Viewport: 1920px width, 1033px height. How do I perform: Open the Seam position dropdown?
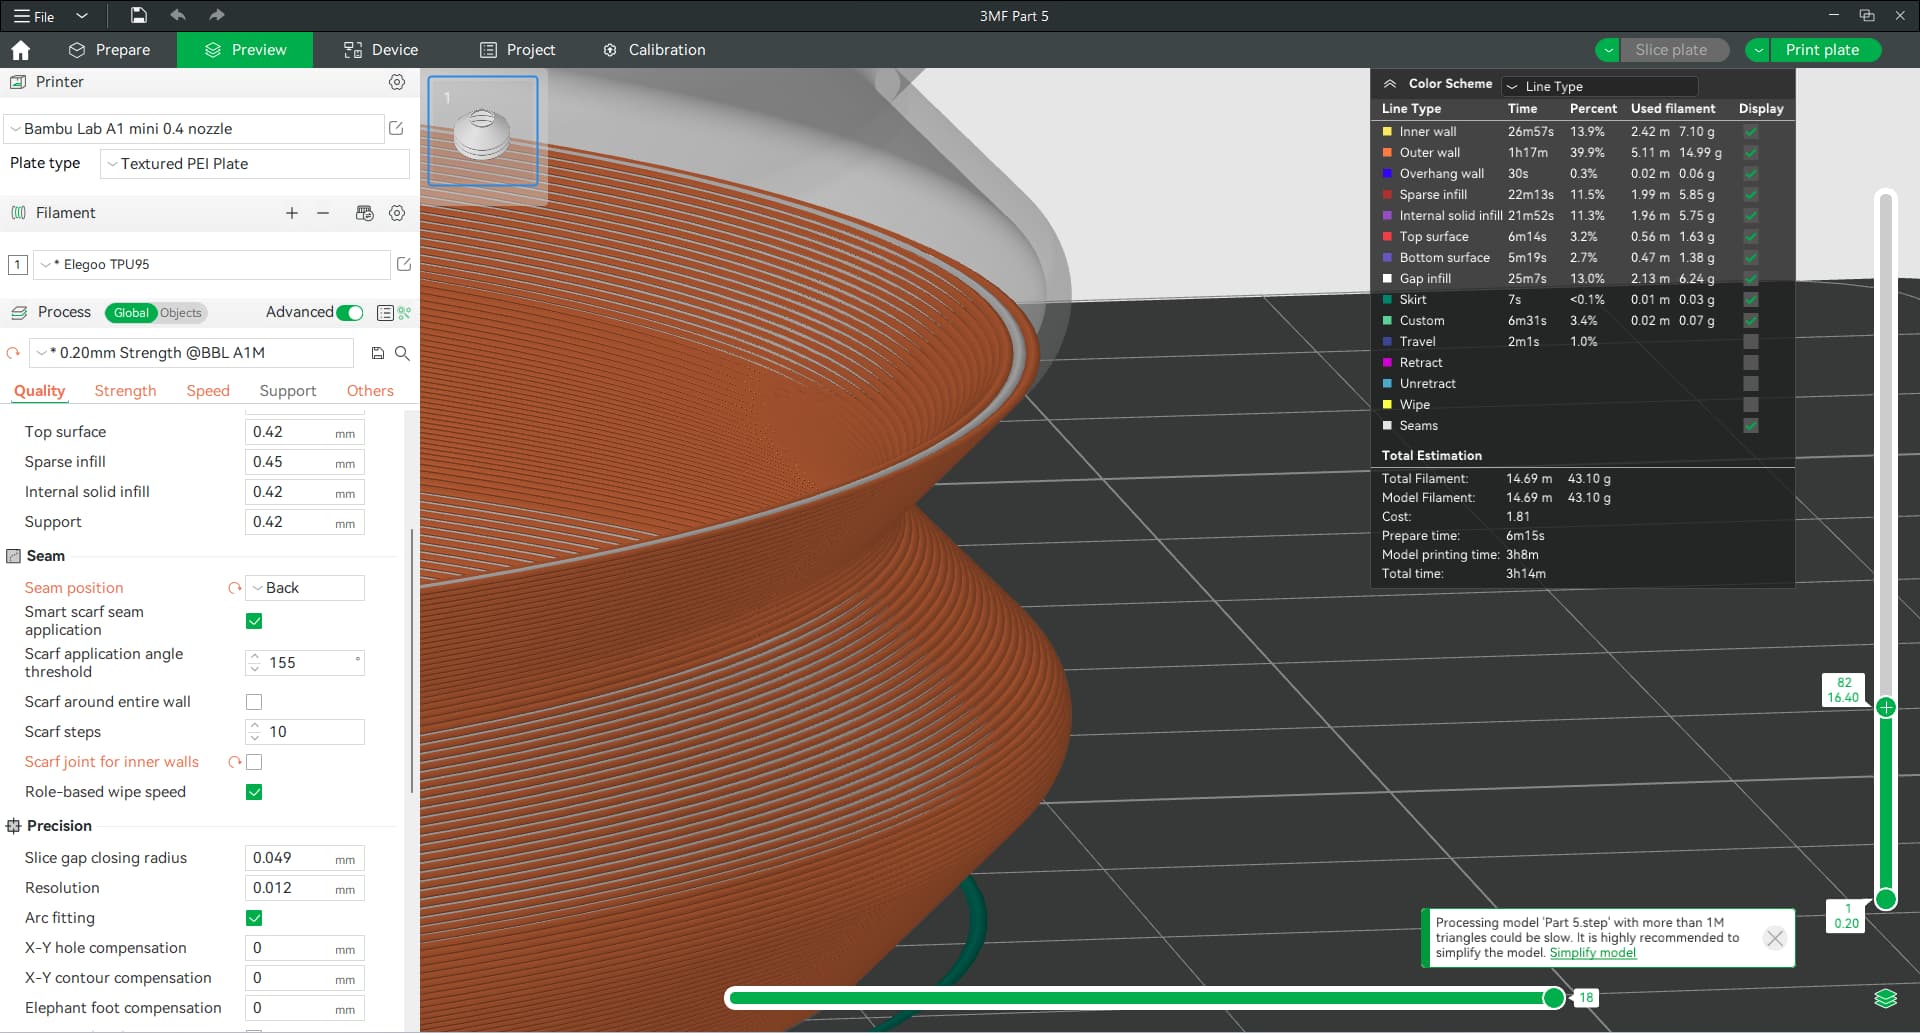[x=305, y=588]
